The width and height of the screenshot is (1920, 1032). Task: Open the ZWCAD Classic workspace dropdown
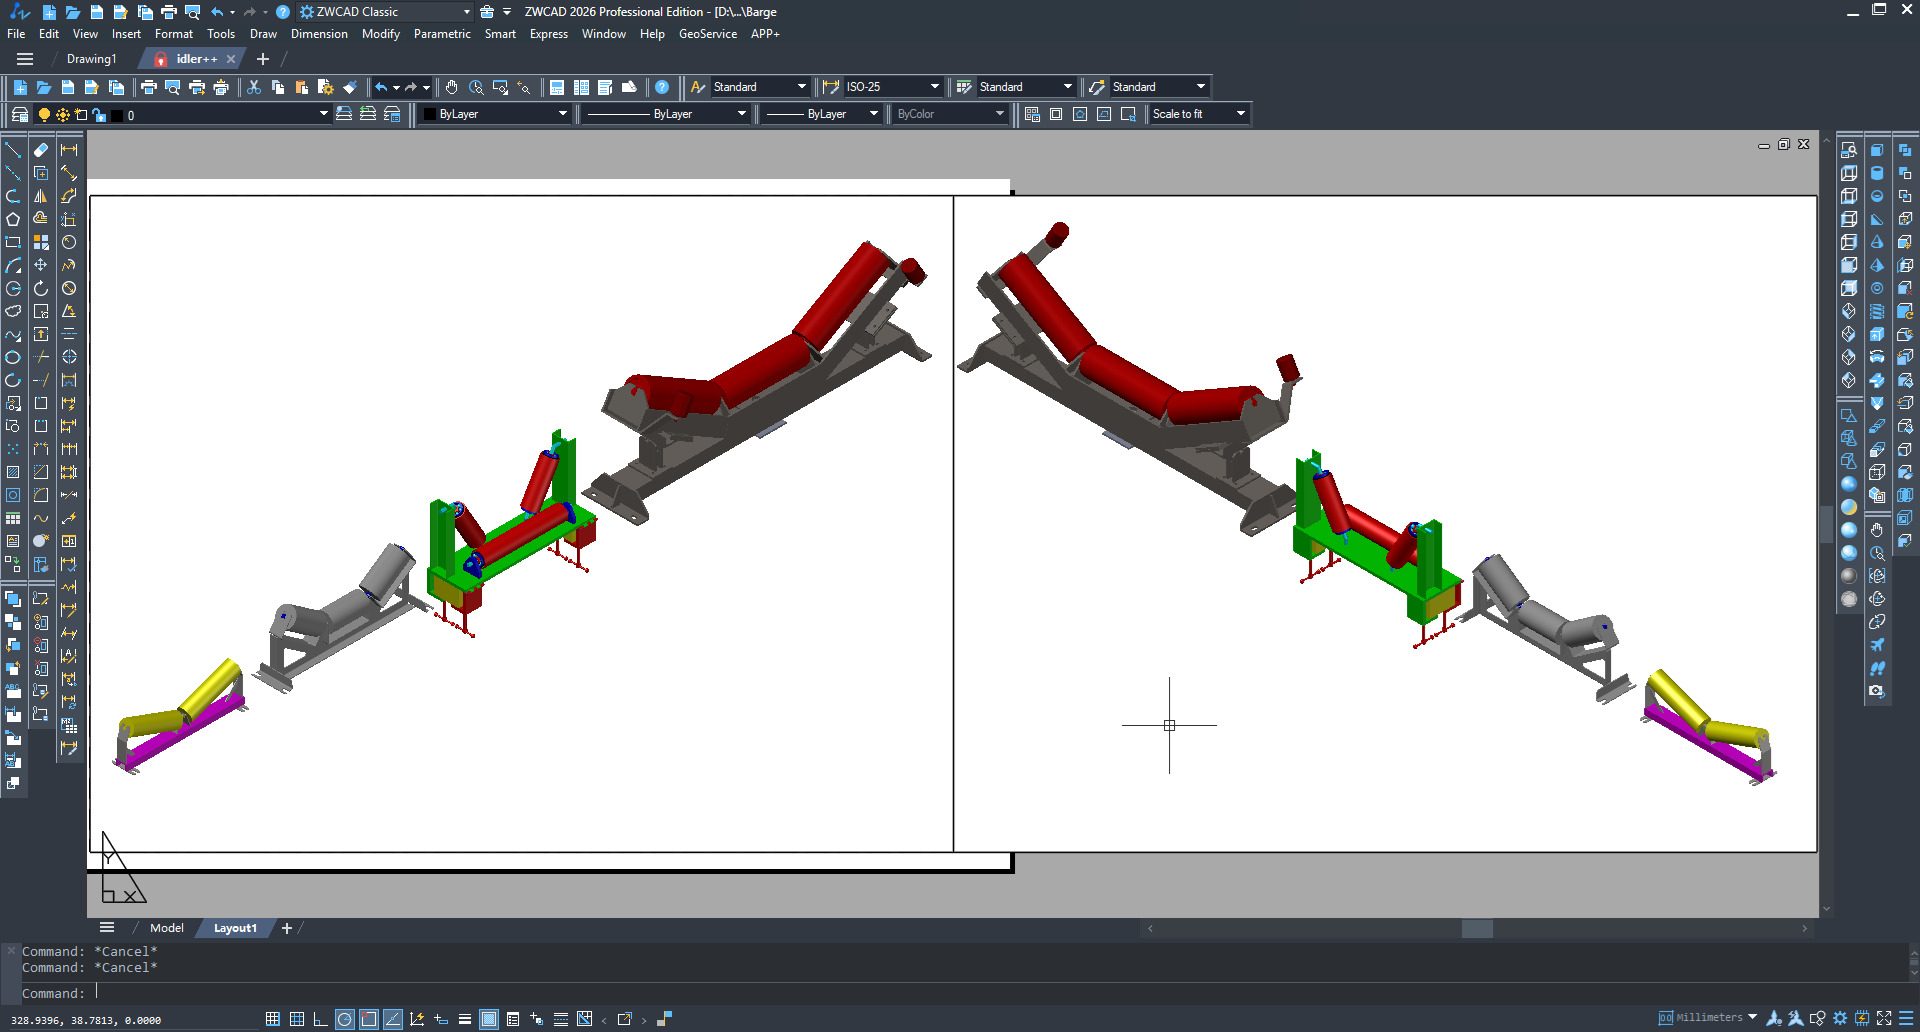coord(466,12)
